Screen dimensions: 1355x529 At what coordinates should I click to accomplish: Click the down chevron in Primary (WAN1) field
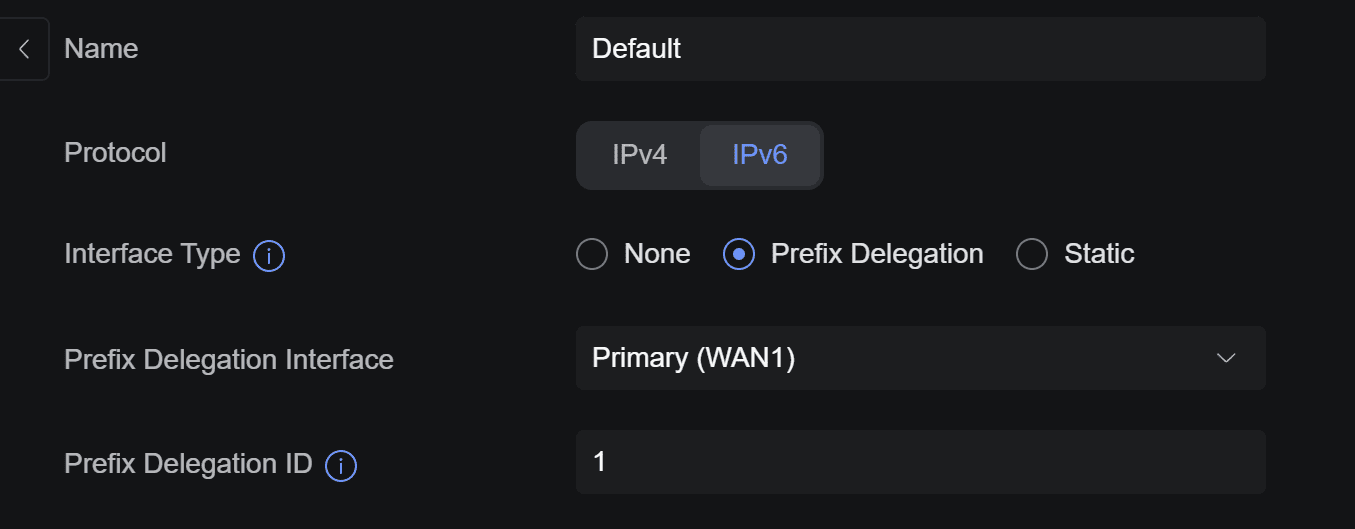[x=1226, y=358]
